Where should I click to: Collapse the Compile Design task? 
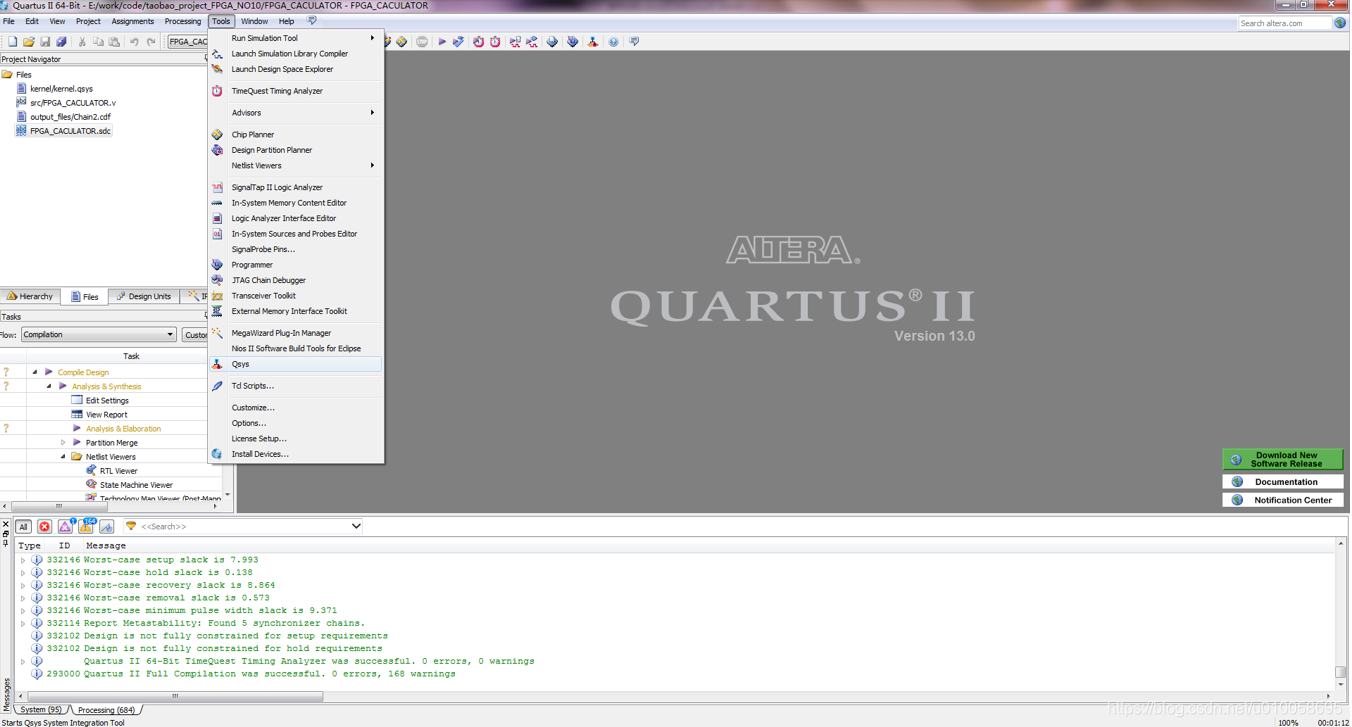pyautogui.click(x=35, y=372)
